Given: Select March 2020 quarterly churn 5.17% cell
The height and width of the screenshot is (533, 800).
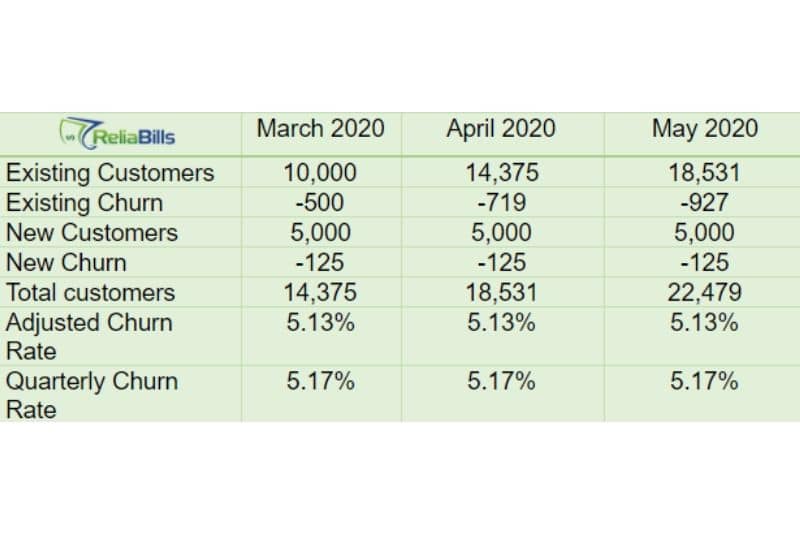Looking at the screenshot, I should (x=320, y=381).
